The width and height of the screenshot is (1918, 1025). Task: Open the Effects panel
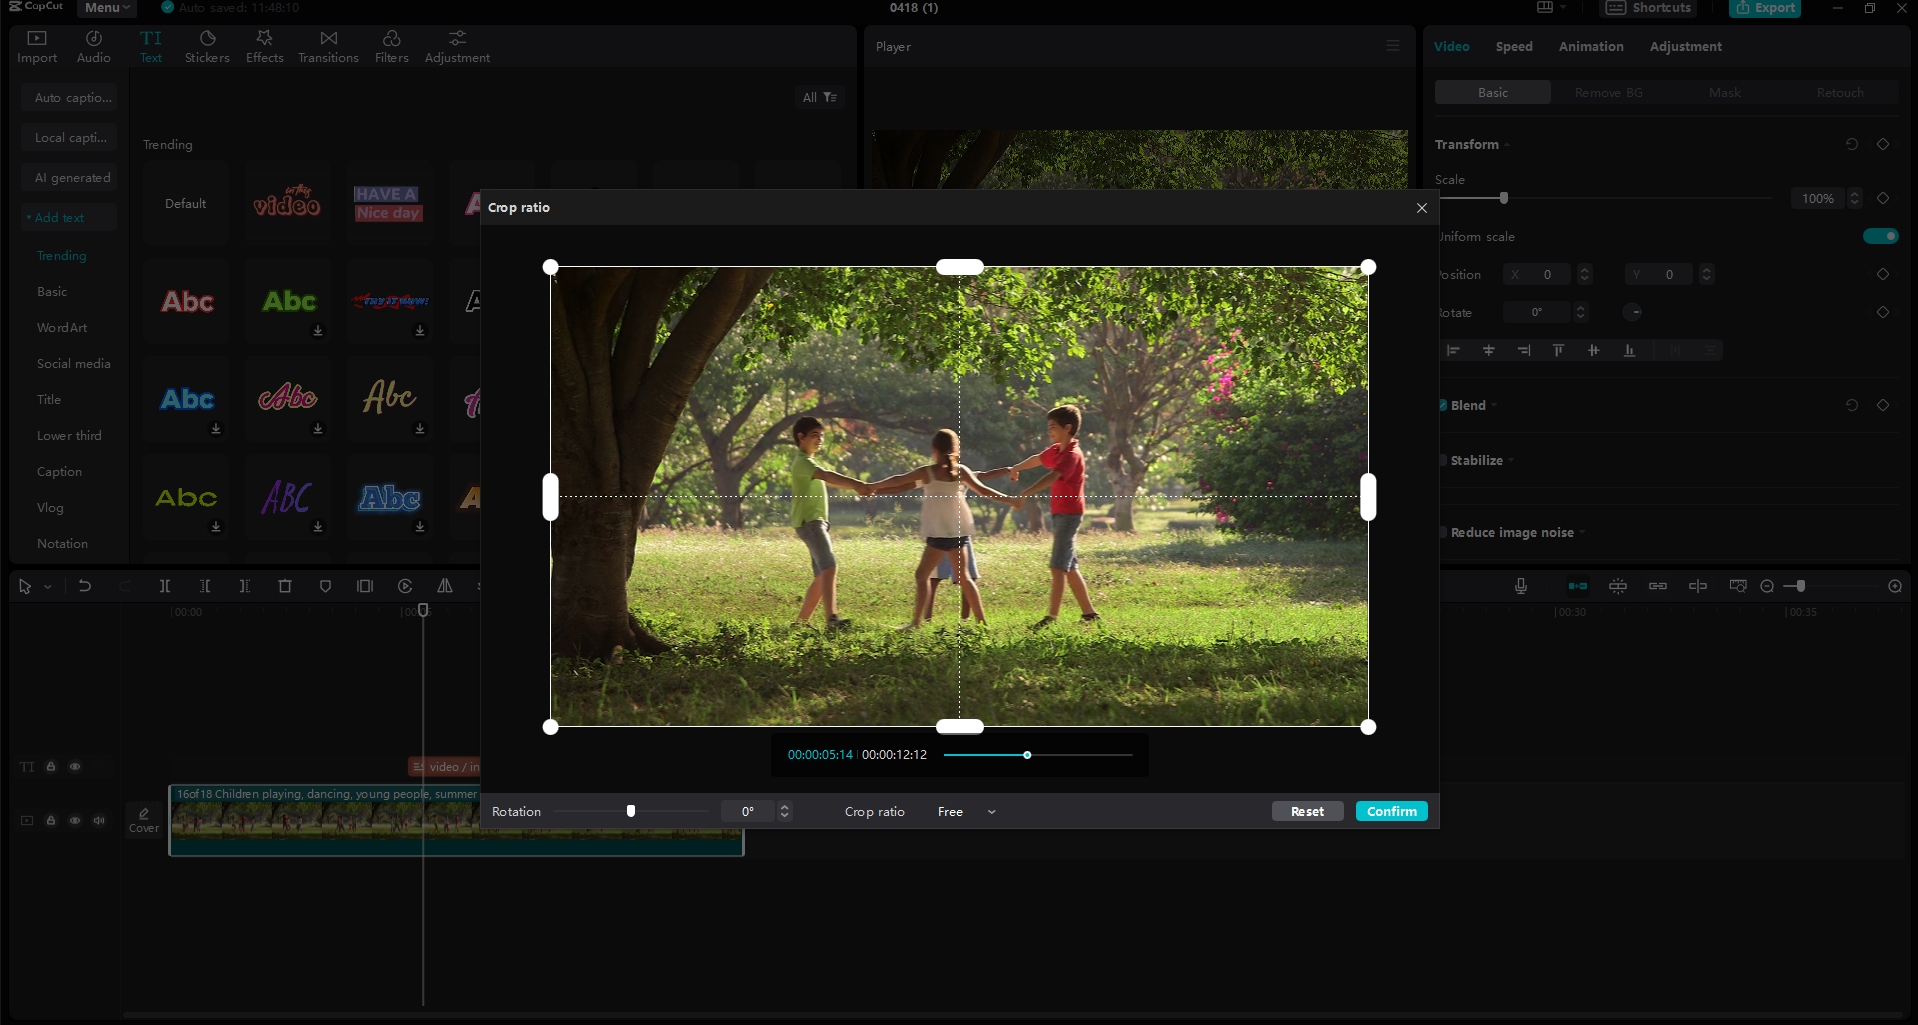click(x=263, y=44)
